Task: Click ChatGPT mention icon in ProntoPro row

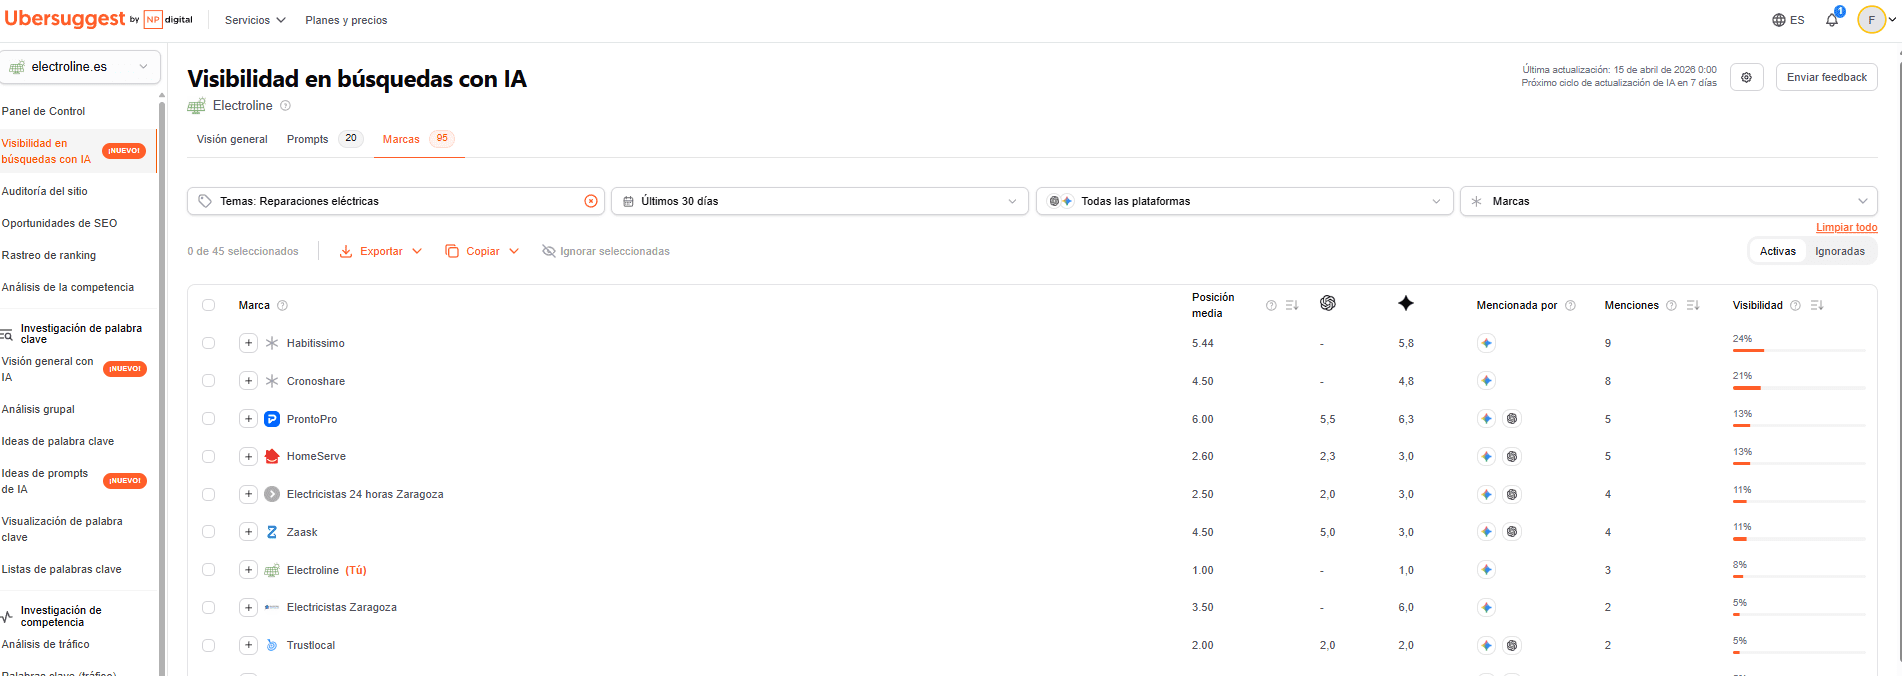Action: (x=1513, y=419)
